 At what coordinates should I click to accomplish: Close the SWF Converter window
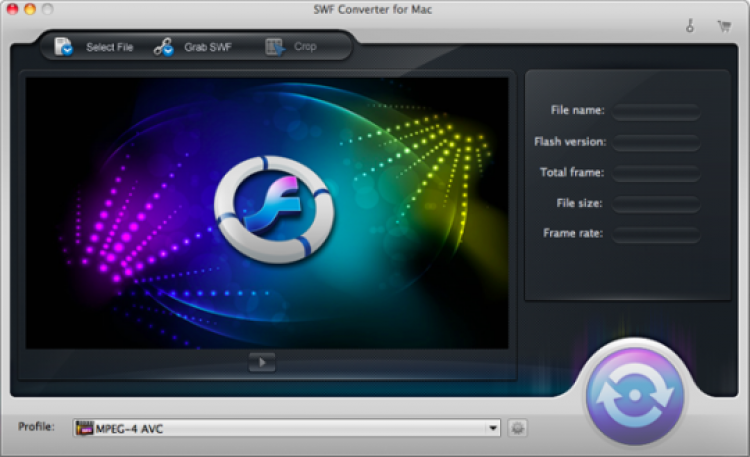click(12, 8)
